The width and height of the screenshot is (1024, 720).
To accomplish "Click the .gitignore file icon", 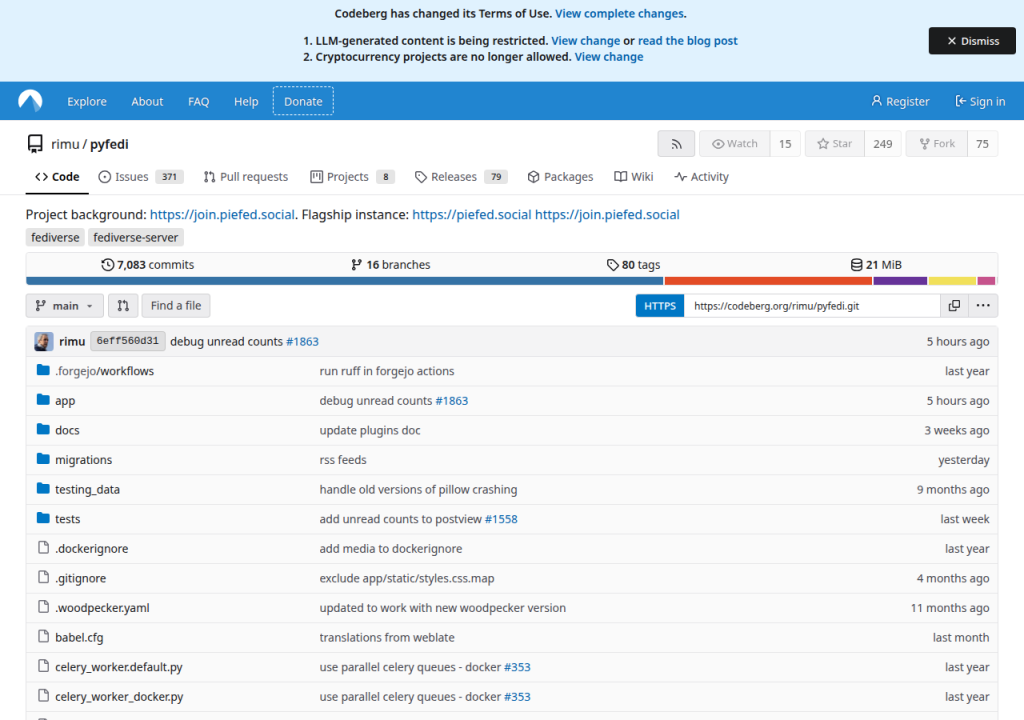I will 43,578.
